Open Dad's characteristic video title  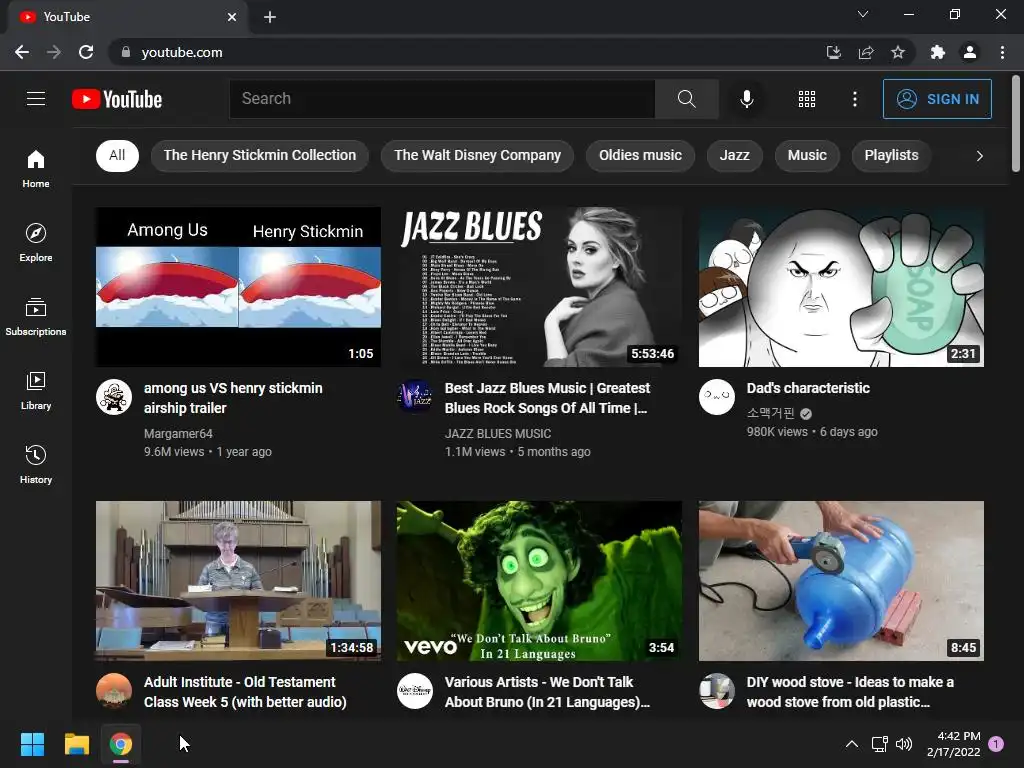coord(808,388)
